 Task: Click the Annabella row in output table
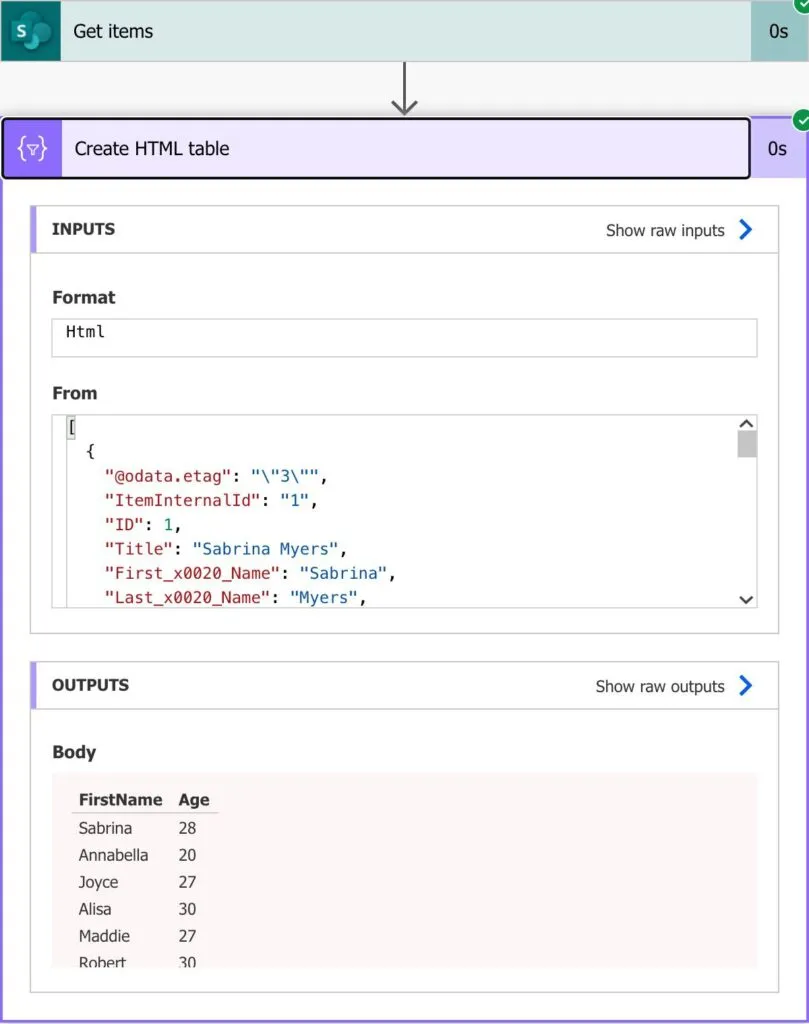113,855
